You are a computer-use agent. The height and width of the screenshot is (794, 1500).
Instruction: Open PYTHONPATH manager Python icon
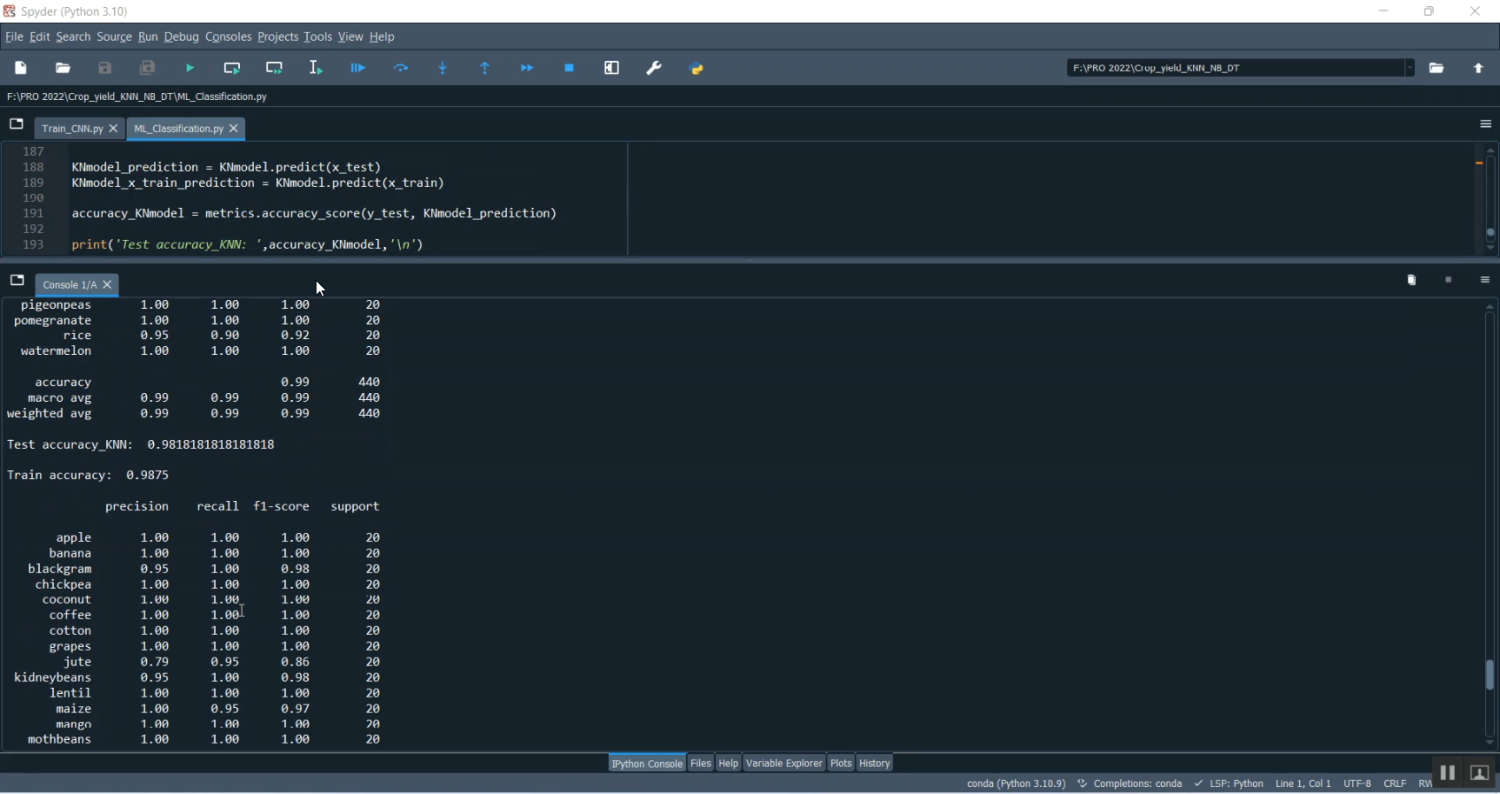pyautogui.click(x=697, y=68)
